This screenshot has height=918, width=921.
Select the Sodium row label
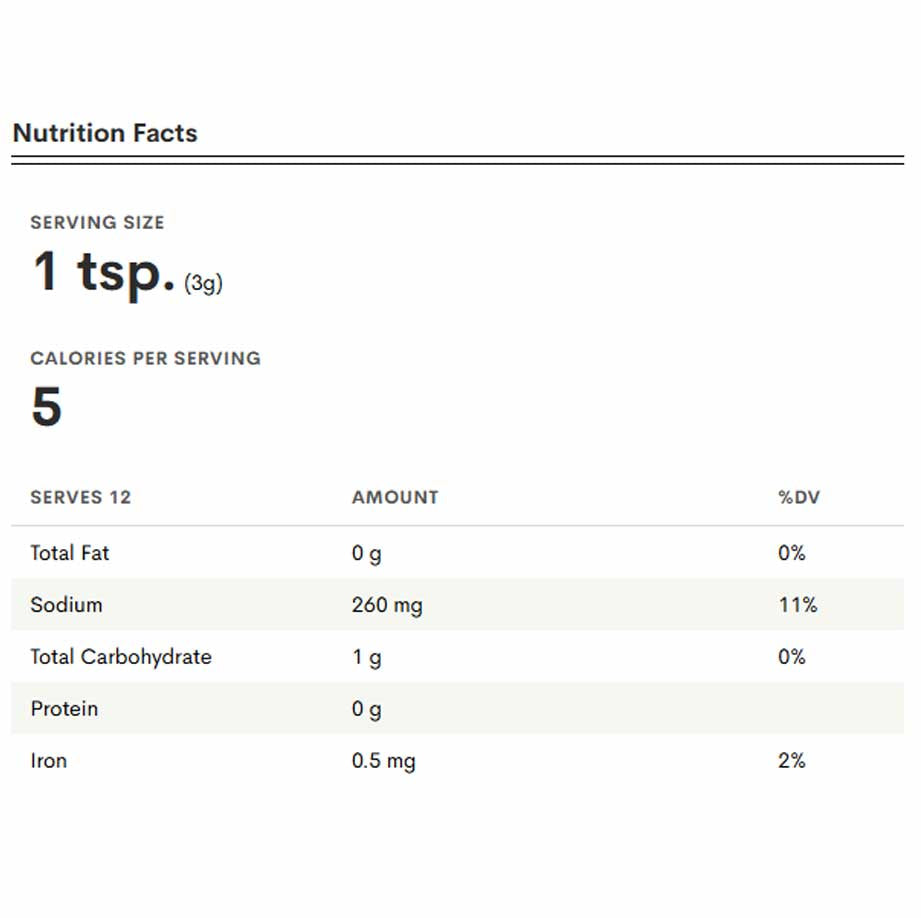point(66,605)
